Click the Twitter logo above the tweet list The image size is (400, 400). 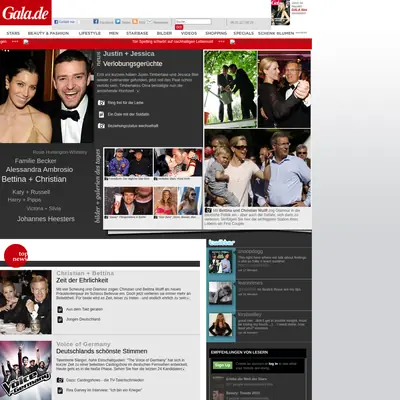pyautogui.click(x=222, y=243)
